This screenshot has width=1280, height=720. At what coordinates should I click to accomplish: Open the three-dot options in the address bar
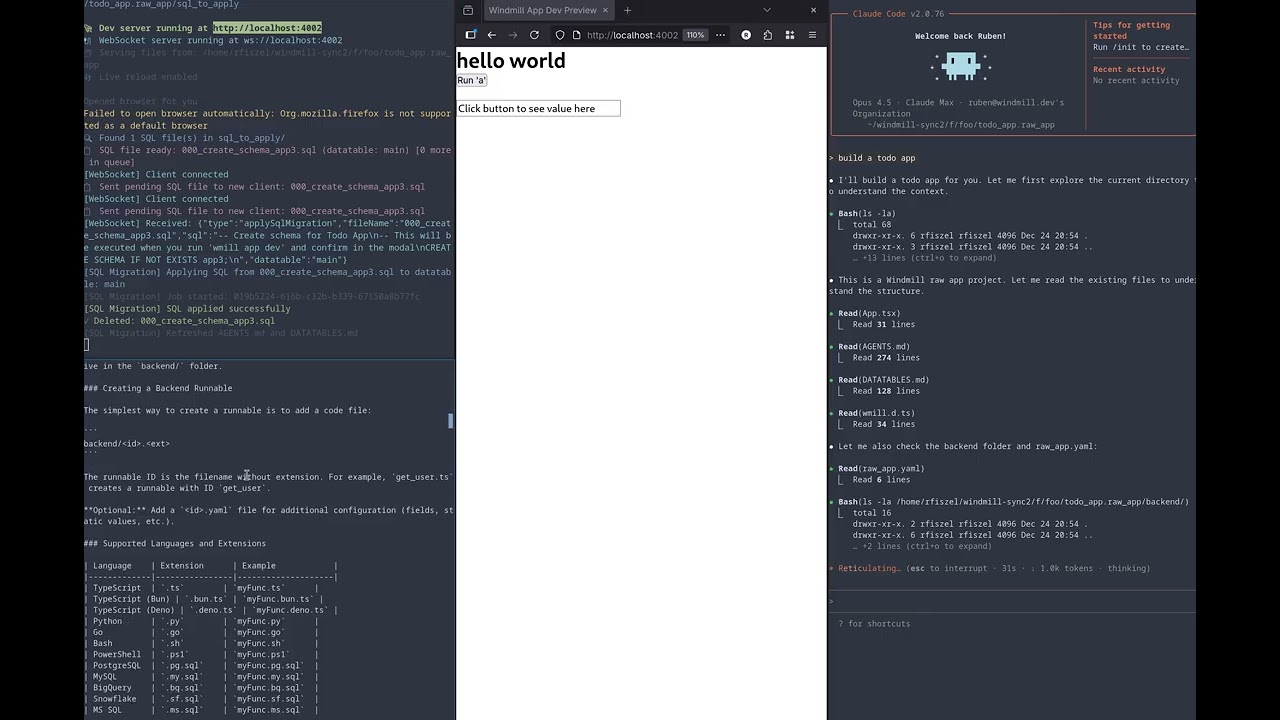coord(720,35)
